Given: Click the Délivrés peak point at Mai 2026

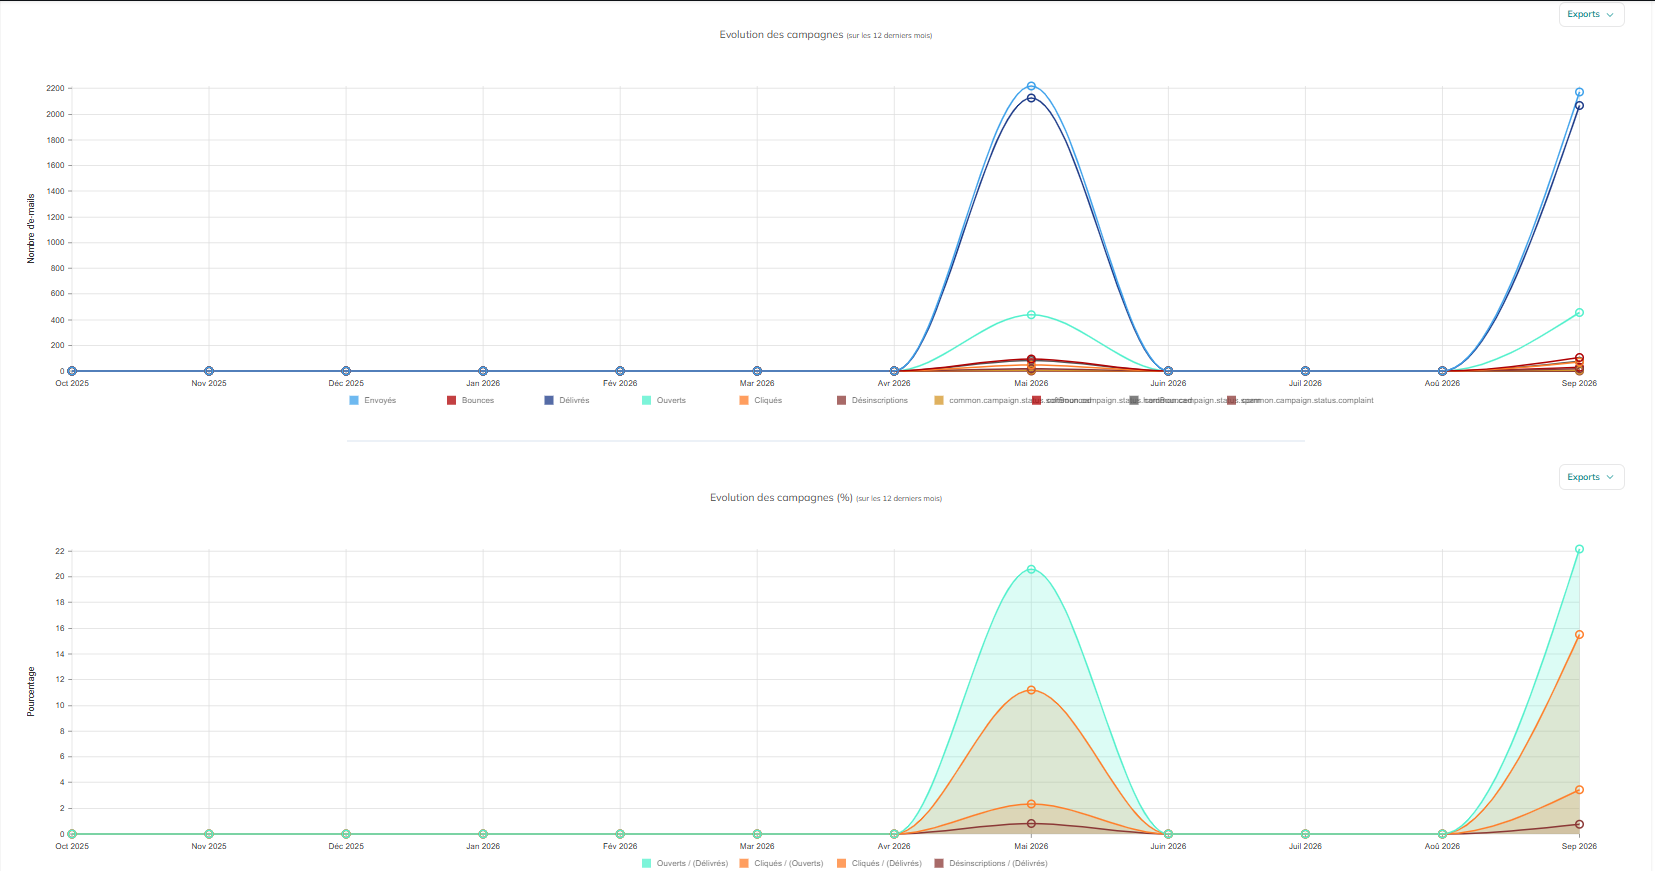Looking at the screenshot, I should point(1031,98).
